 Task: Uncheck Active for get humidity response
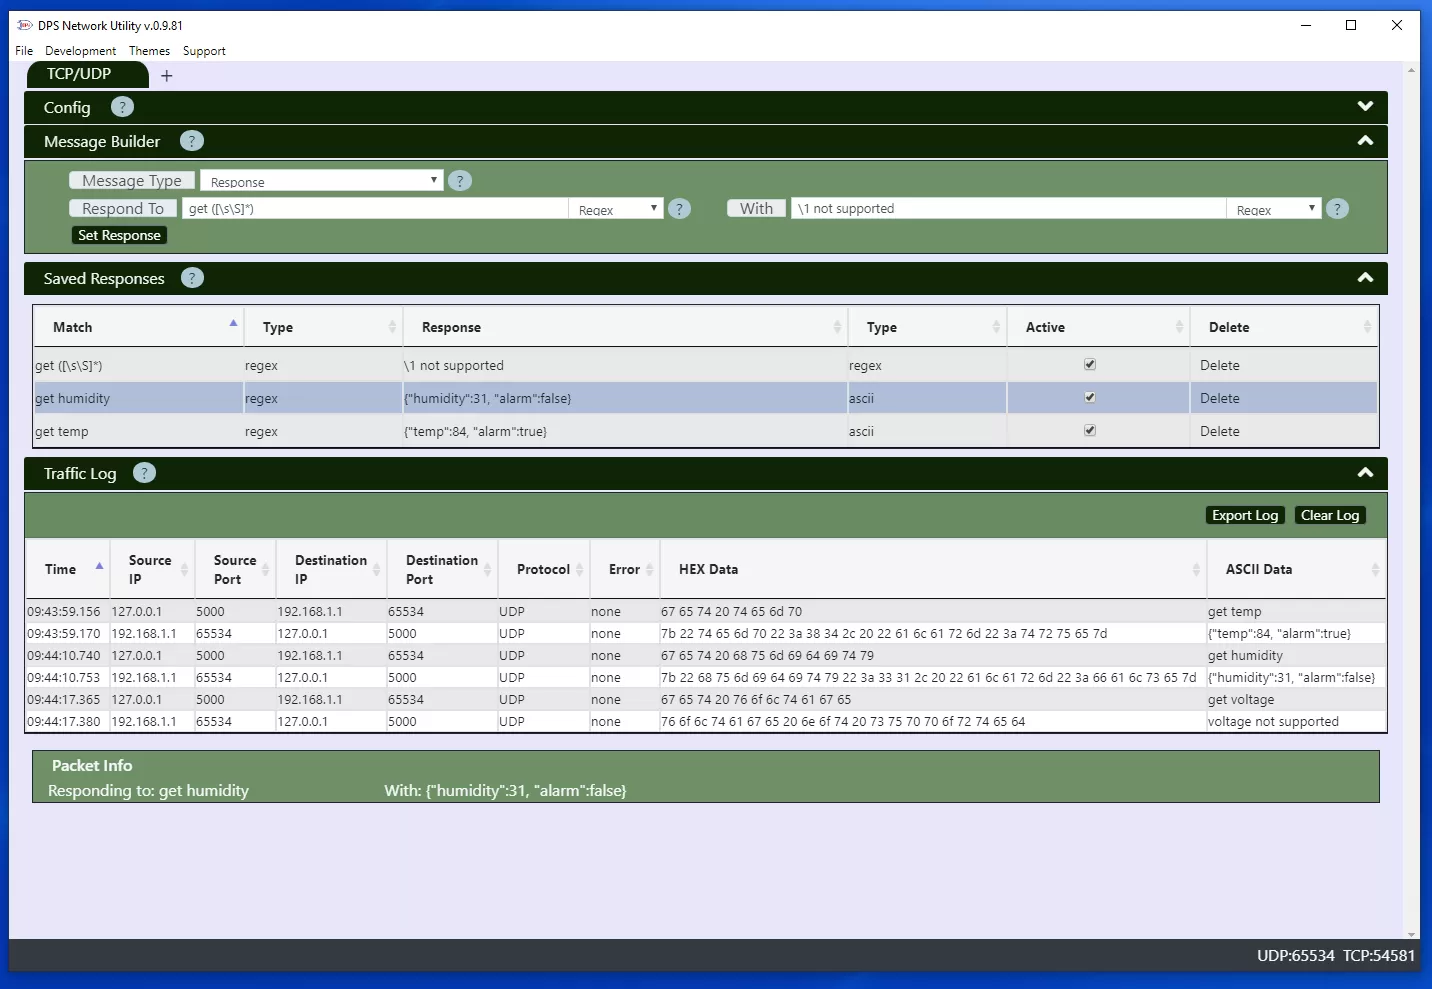click(1090, 397)
